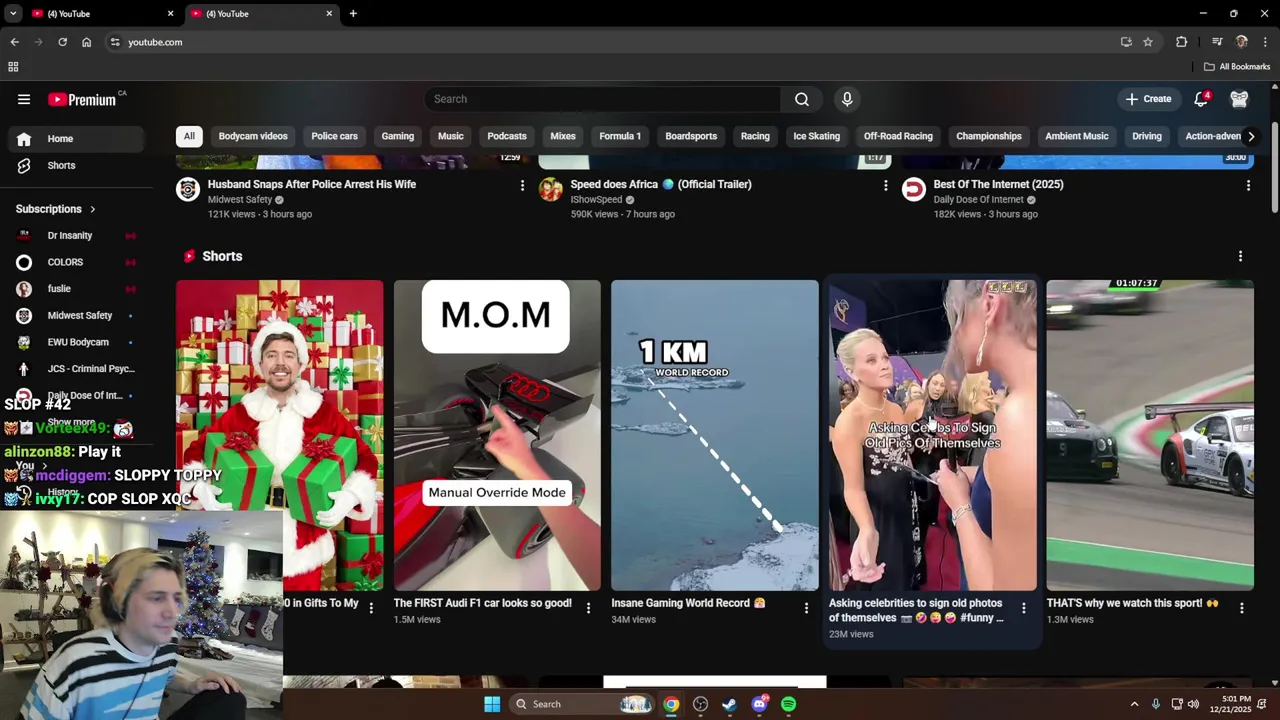
Task: Open Shorts shelf three-dot menu
Action: click(1240, 257)
